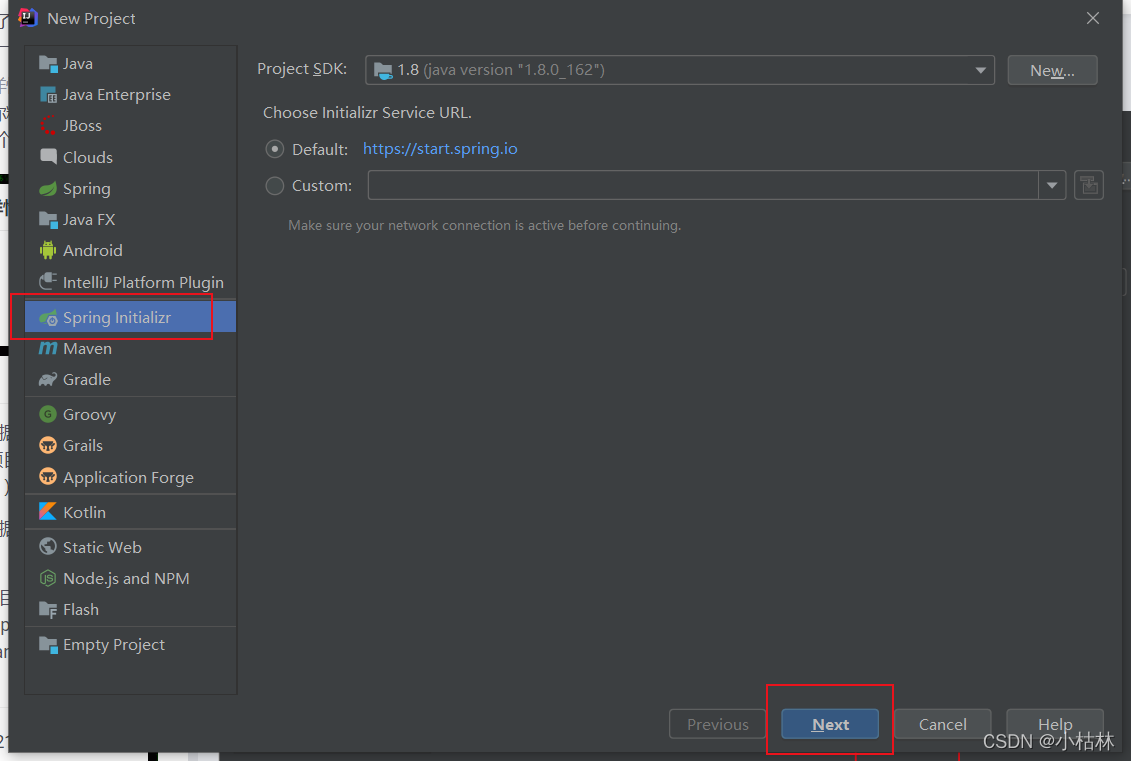Click the Gradle elephant icon
Viewport: 1131px width, 761px height.
pyautogui.click(x=48, y=379)
